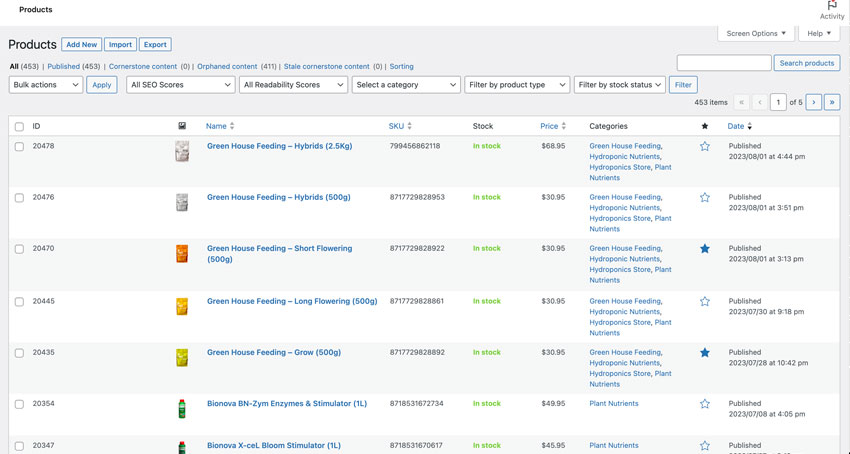
Task: Select SKU 799456862118 text
Action: click(x=415, y=146)
